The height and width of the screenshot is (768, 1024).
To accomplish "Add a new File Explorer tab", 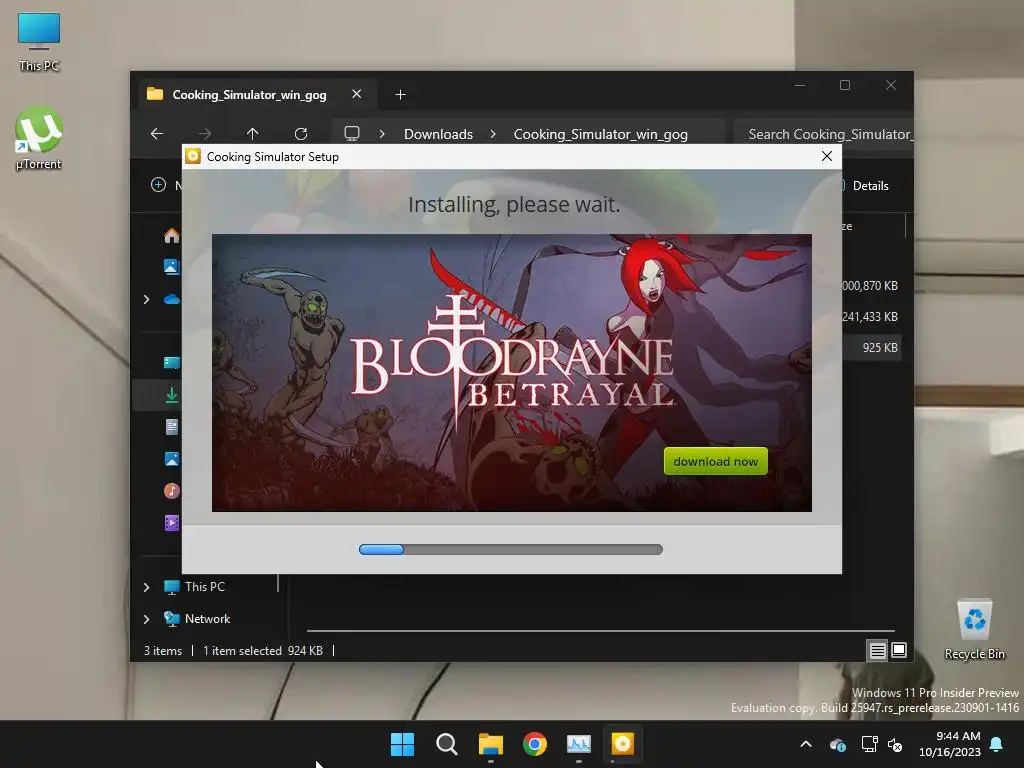I will [x=400, y=95].
